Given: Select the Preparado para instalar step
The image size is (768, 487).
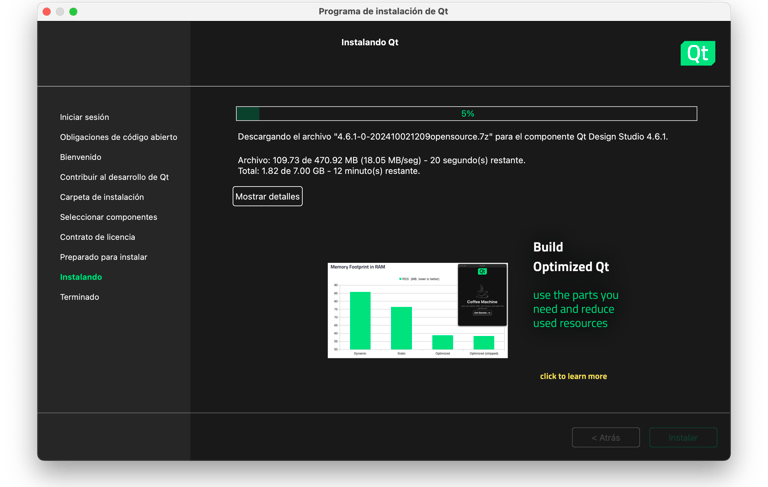Looking at the screenshot, I should [x=103, y=257].
